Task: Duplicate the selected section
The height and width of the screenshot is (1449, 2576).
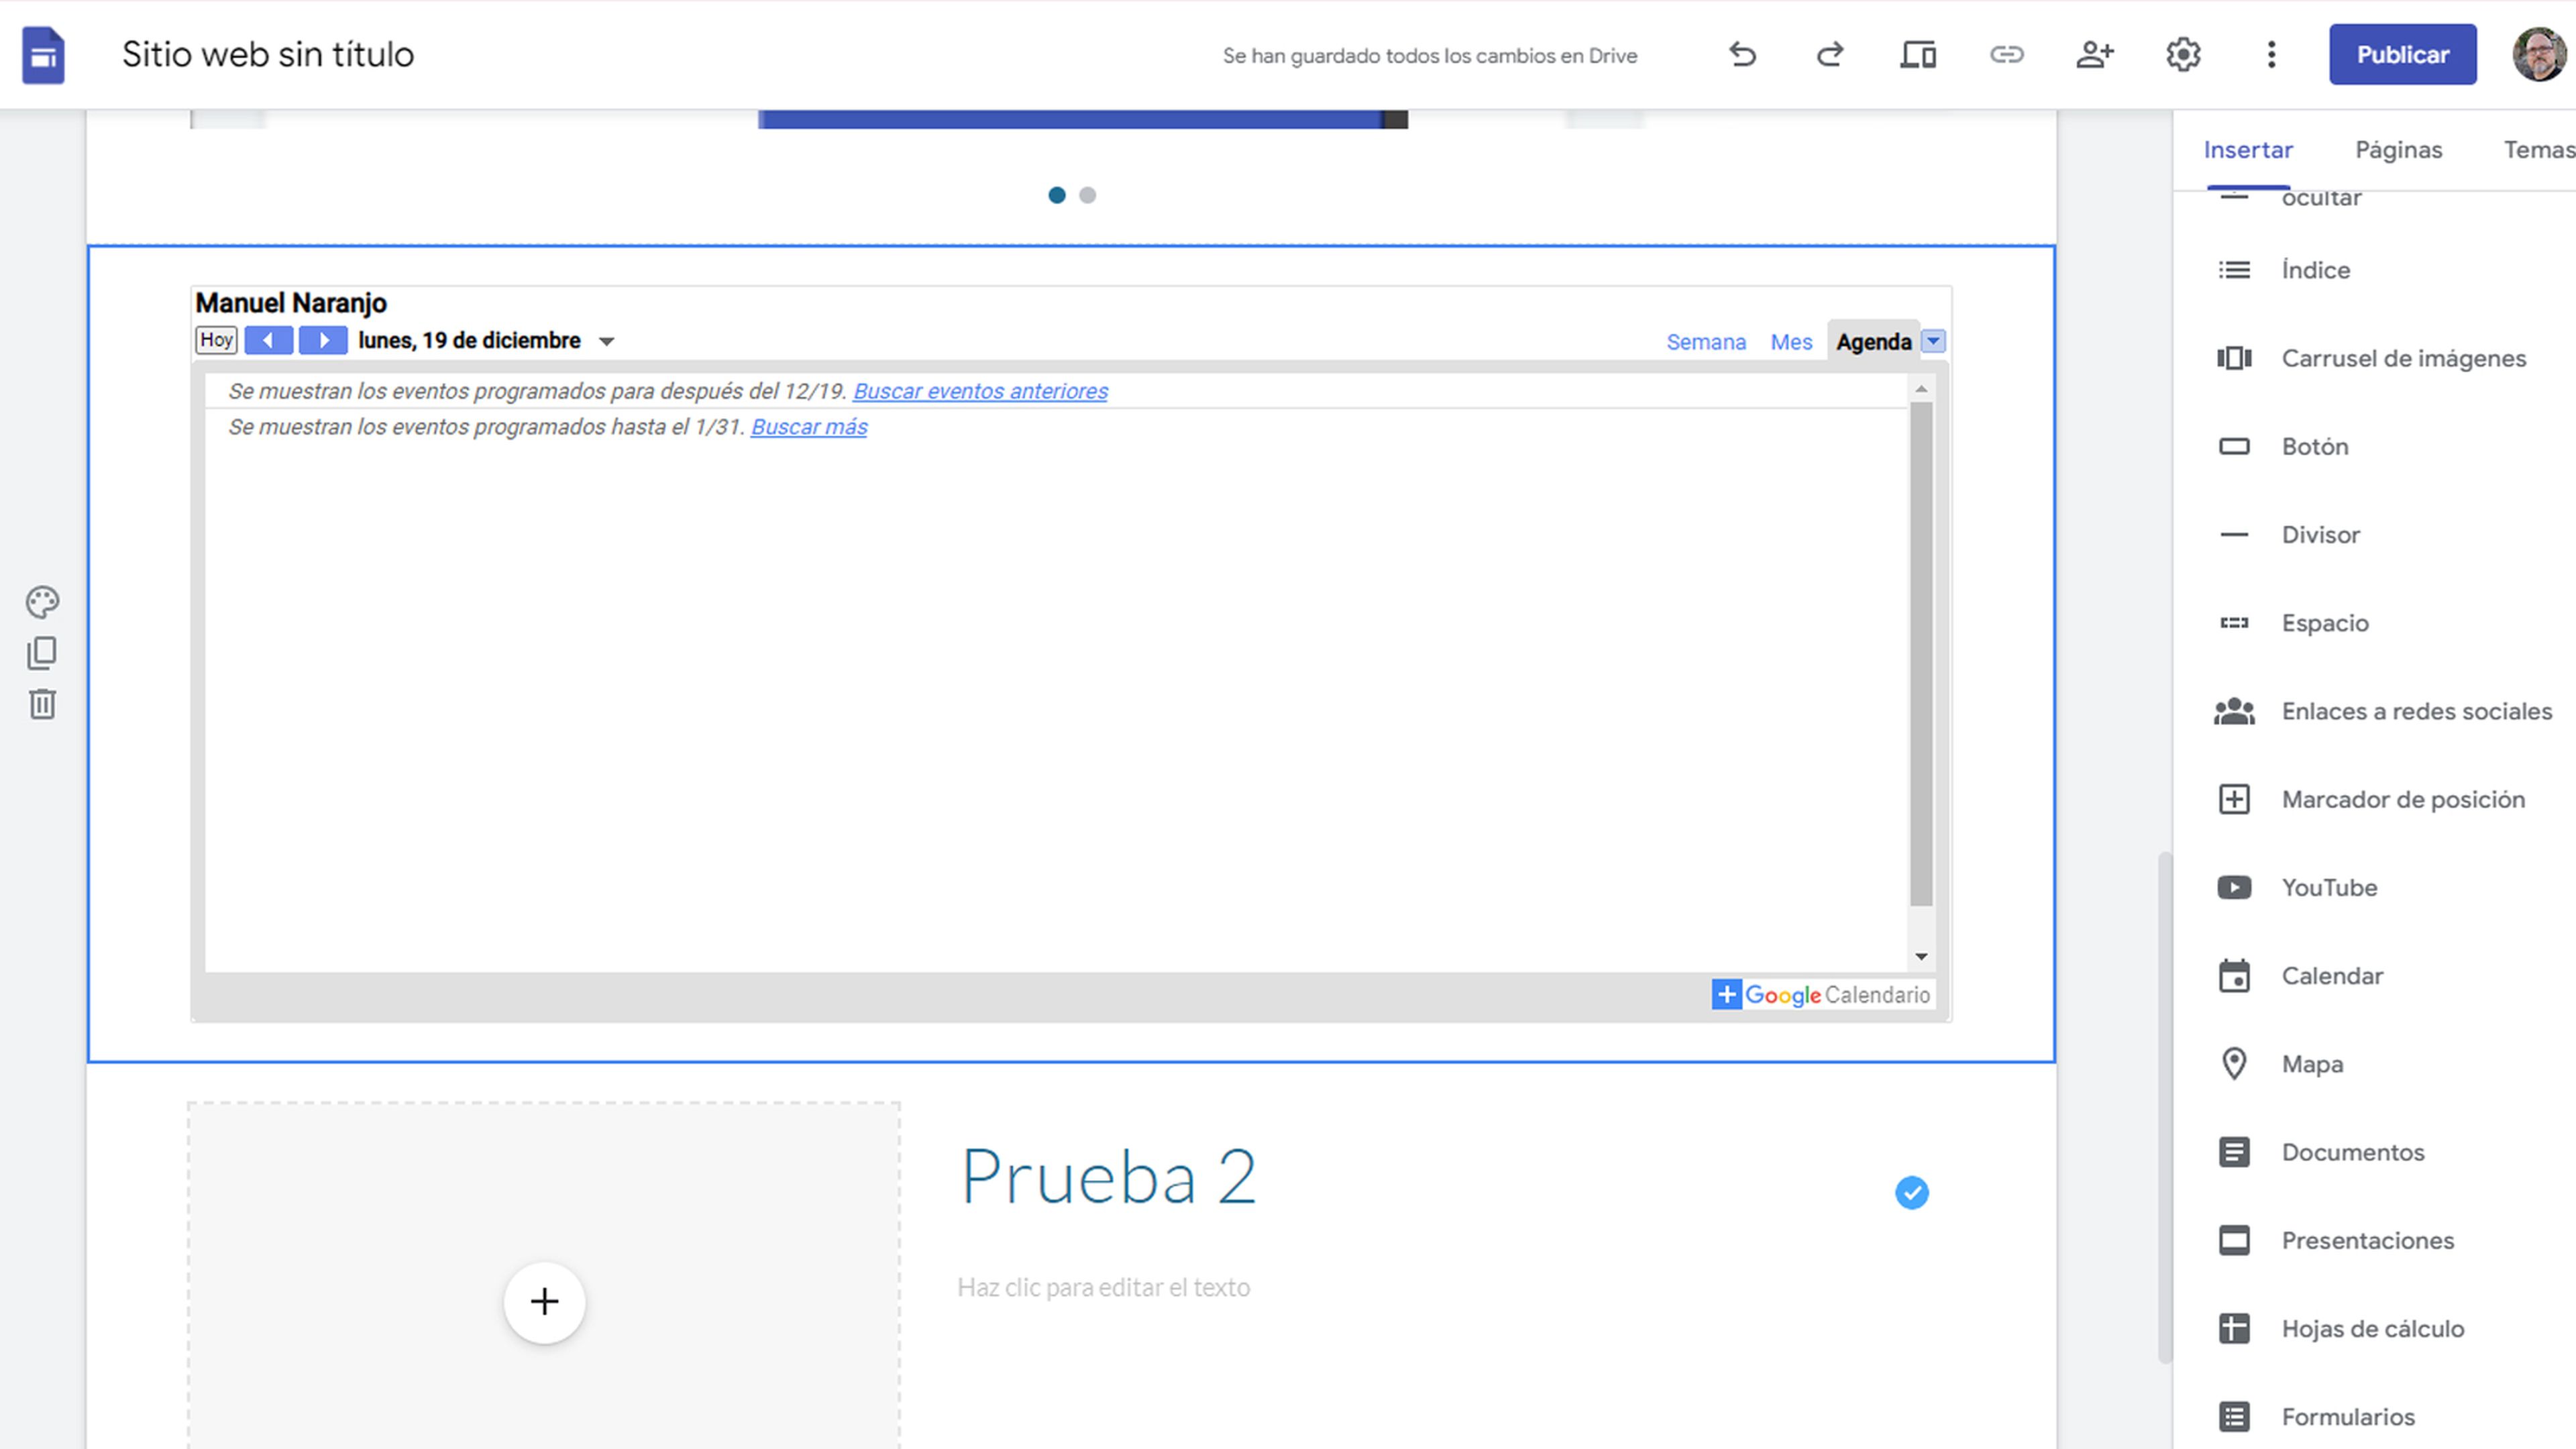Action: pos(42,653)
